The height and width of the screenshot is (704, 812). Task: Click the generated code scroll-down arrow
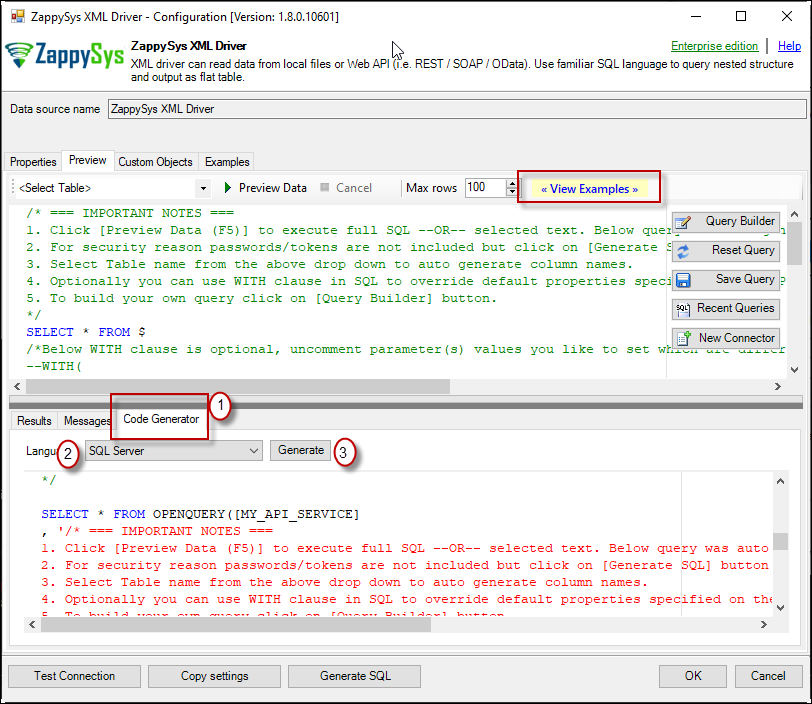tap(780, 608)
